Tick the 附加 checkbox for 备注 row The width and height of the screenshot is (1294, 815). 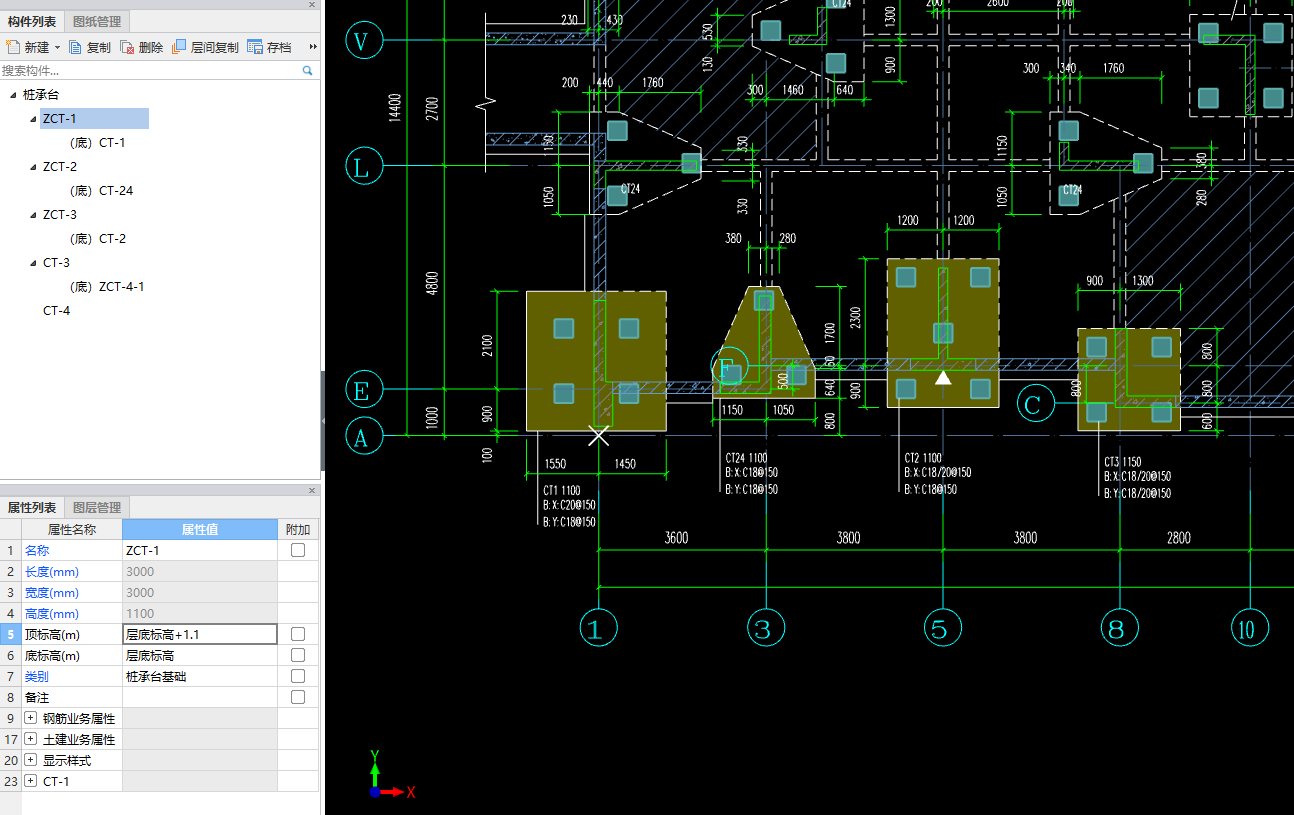coord(298,697)
